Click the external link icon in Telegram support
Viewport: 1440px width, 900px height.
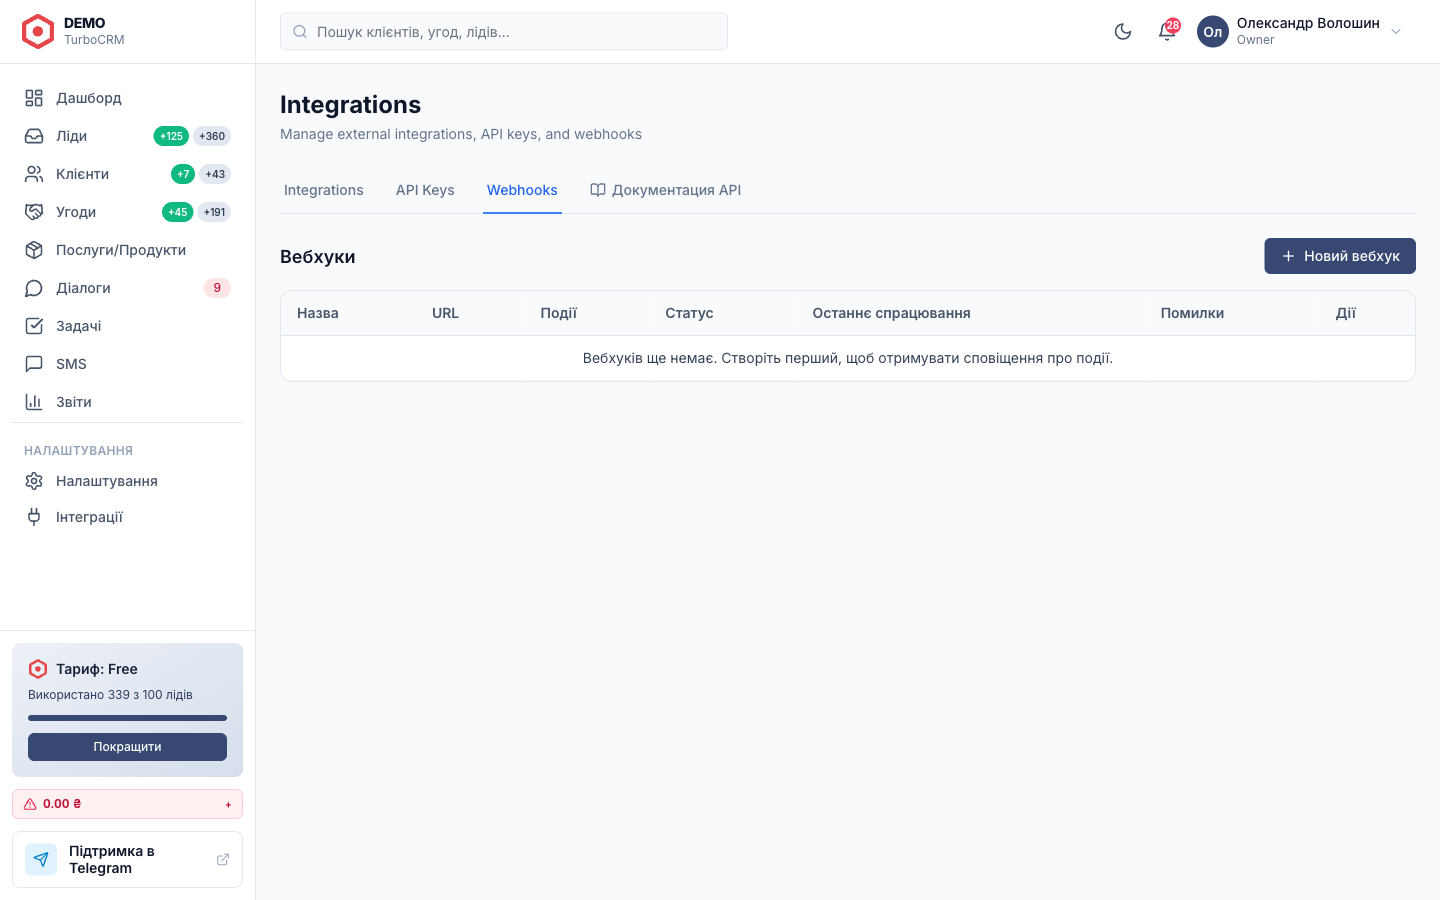point(223,859)
